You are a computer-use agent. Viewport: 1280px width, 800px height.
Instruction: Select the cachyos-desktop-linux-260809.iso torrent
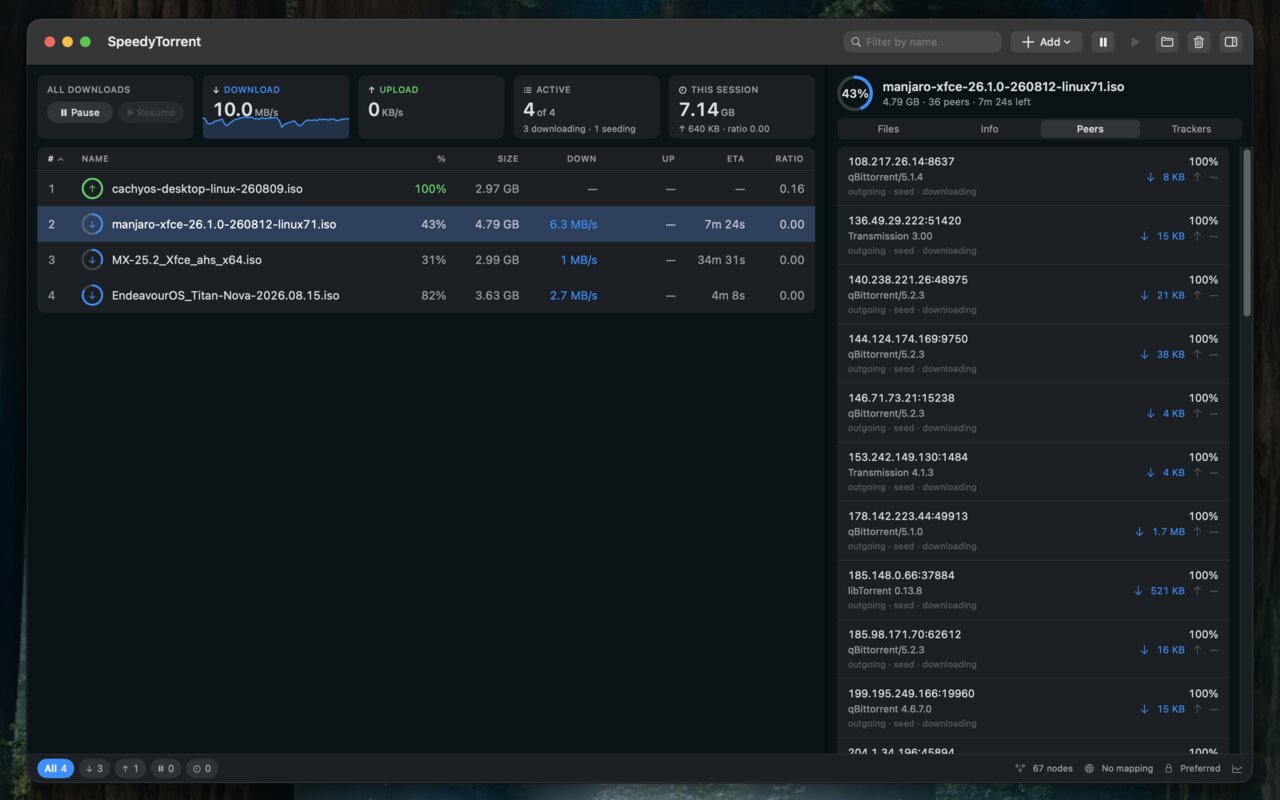pyautogui.click(x=426, y=189)
